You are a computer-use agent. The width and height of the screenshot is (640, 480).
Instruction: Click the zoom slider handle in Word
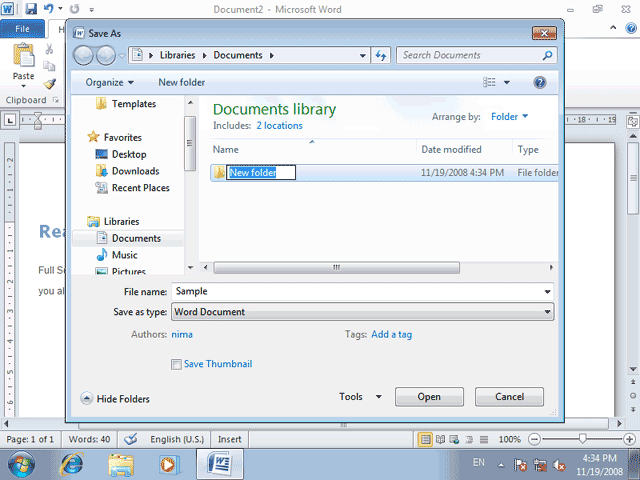coord(582,439)
